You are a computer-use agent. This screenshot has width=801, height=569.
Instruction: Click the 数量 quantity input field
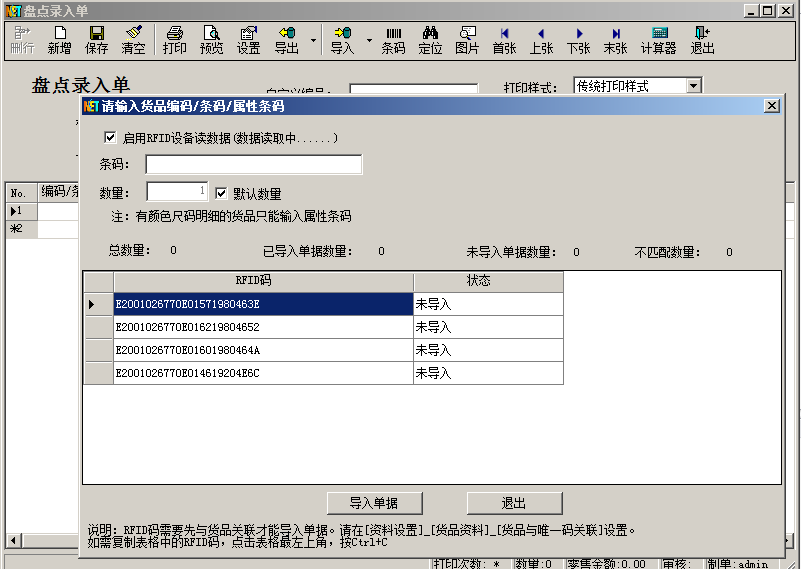click(177, 192)
